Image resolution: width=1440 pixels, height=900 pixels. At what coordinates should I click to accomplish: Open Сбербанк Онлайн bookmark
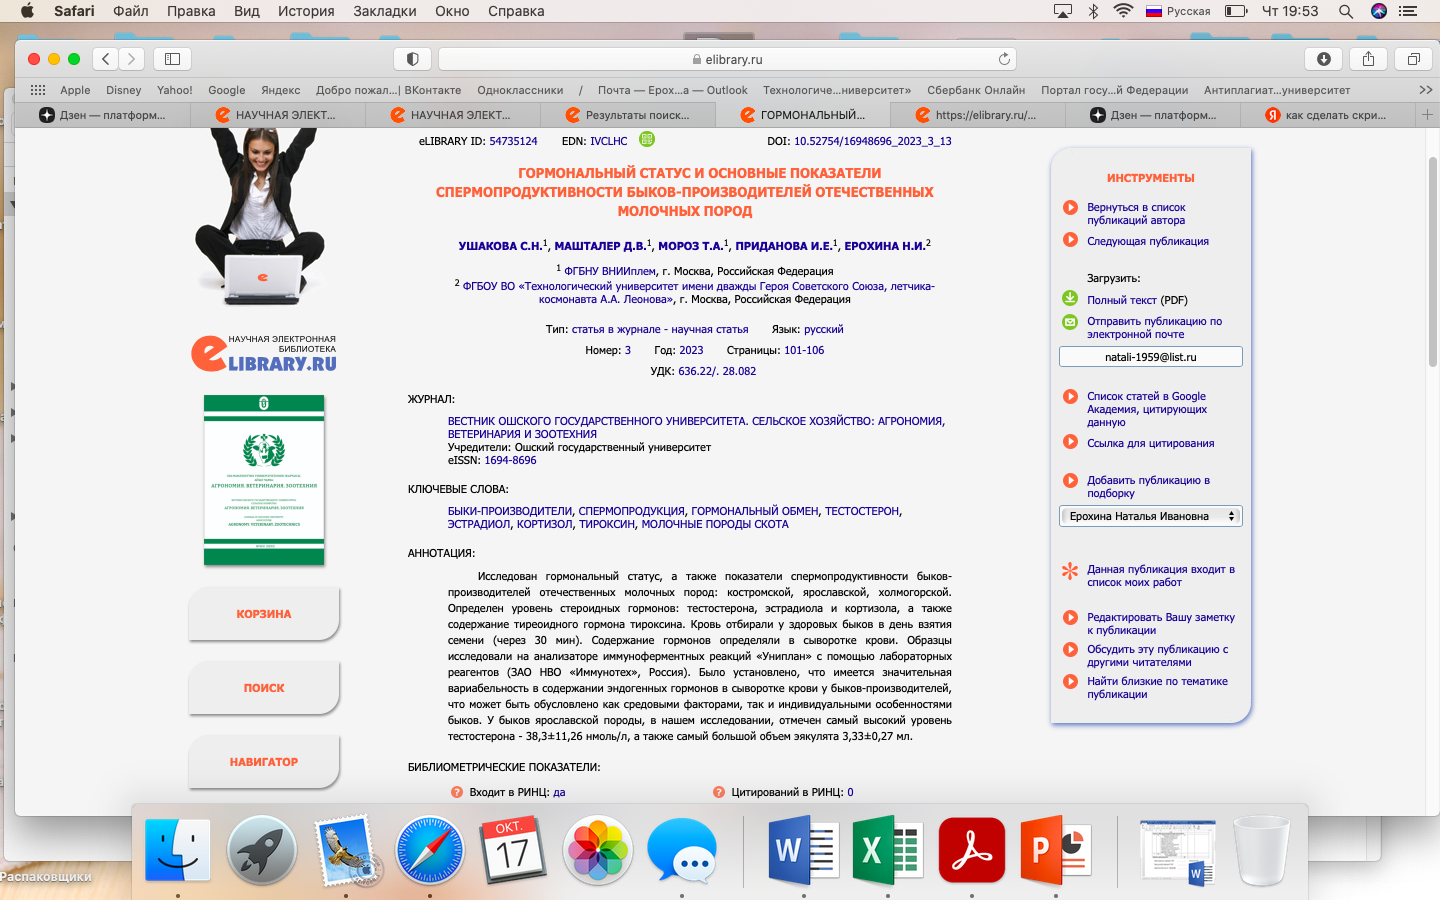(x=976, y=90)
